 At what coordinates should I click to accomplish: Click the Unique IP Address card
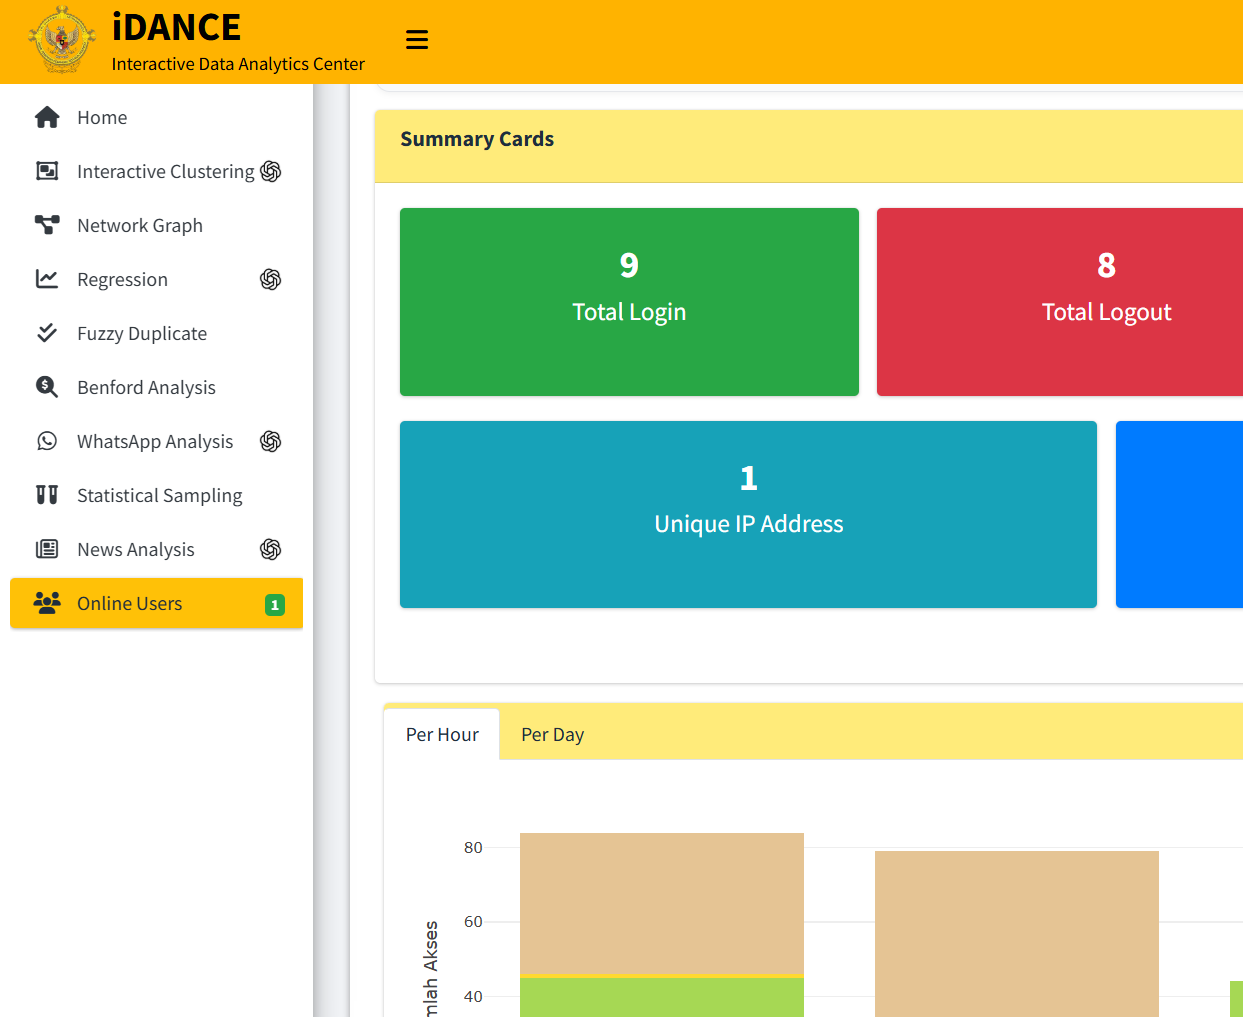pos(748,514)
